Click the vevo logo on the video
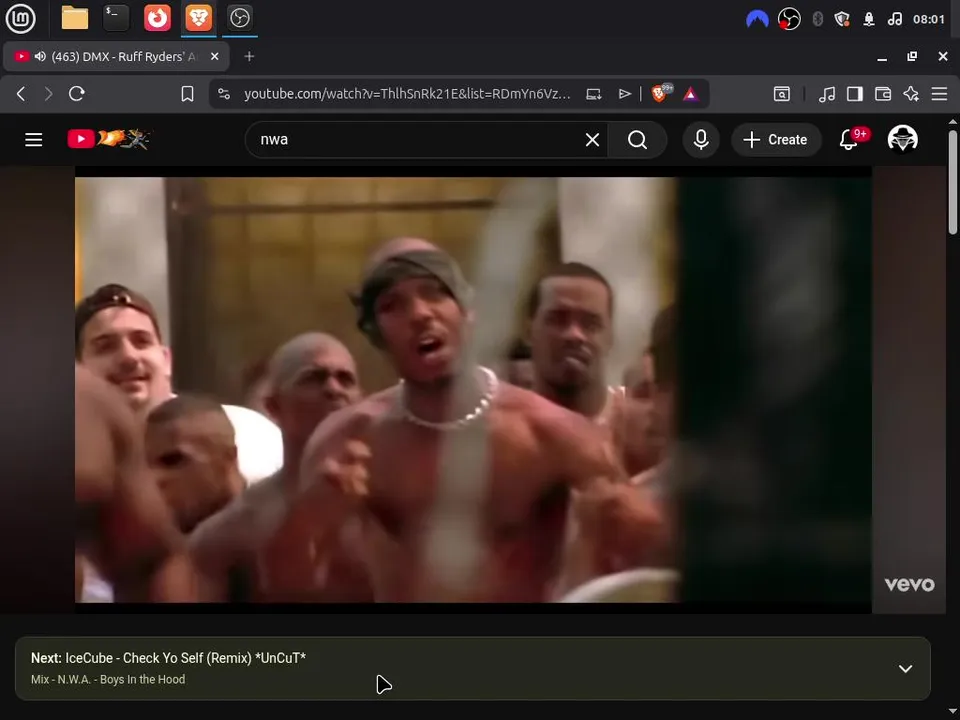The image size is (960, 720). pyautogui.click(x=909, y=584)
